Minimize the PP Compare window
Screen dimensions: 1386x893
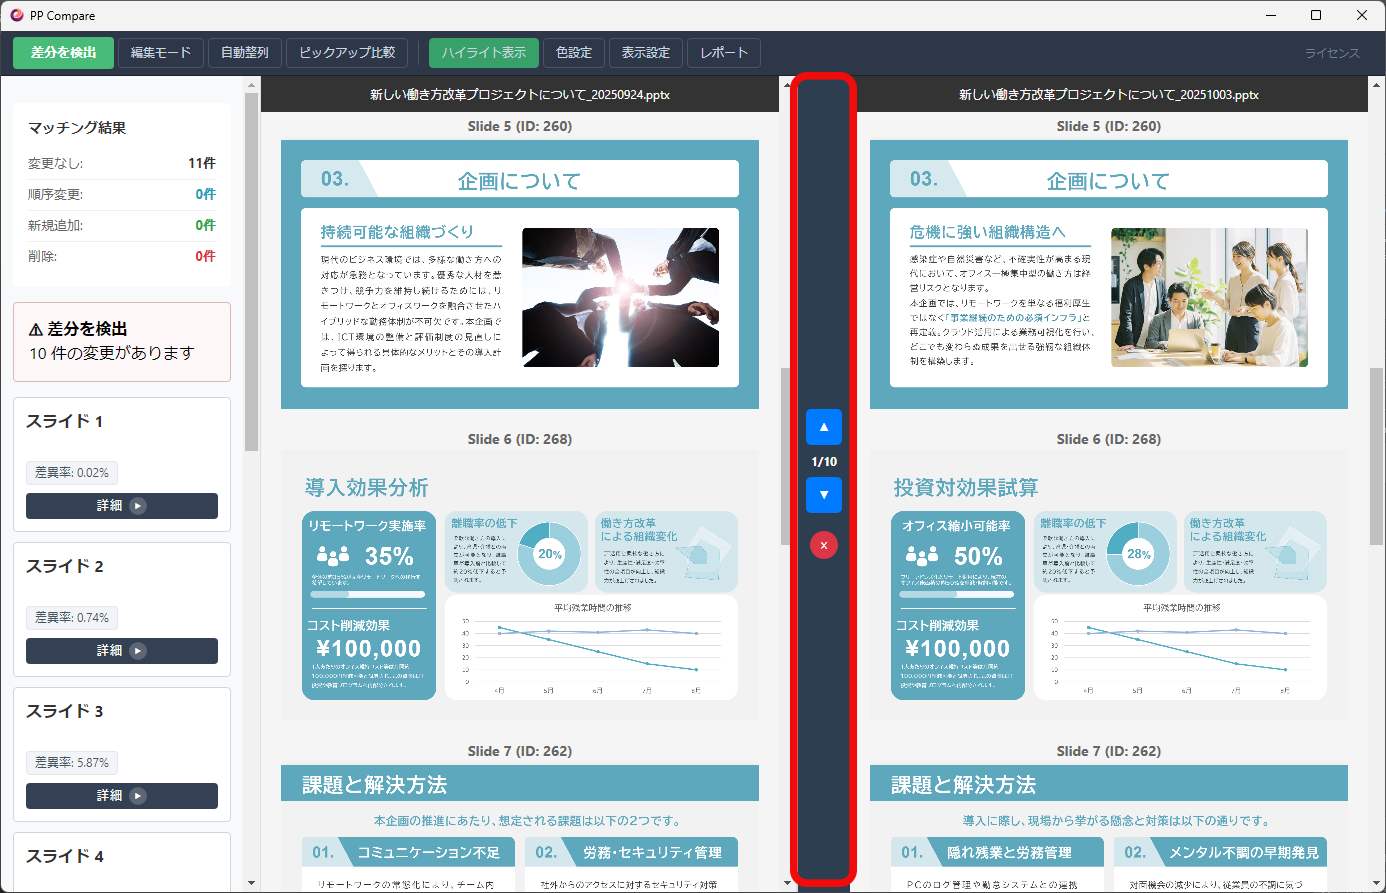tap(1271, 15)
